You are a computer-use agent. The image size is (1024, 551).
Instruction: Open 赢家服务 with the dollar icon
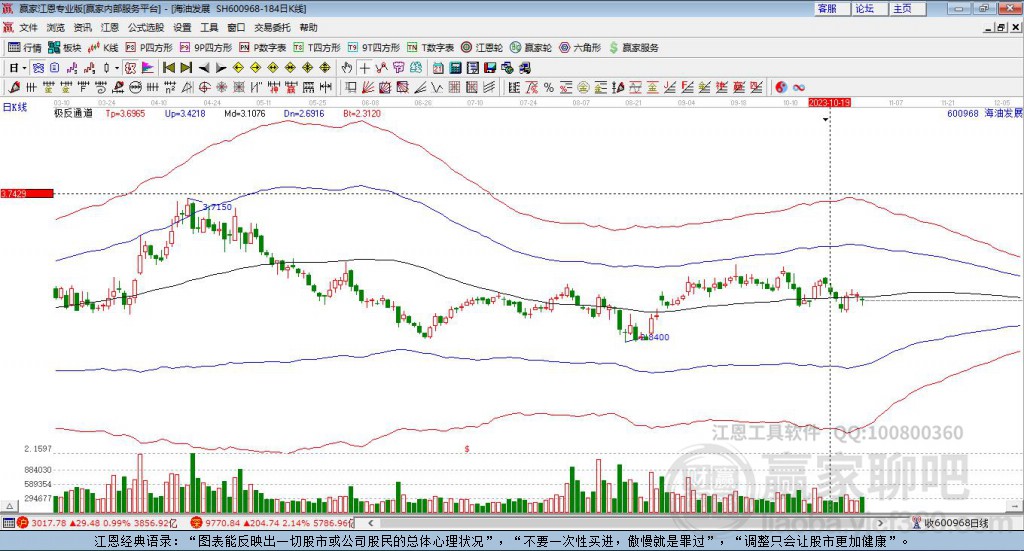[x=634, y=47]
